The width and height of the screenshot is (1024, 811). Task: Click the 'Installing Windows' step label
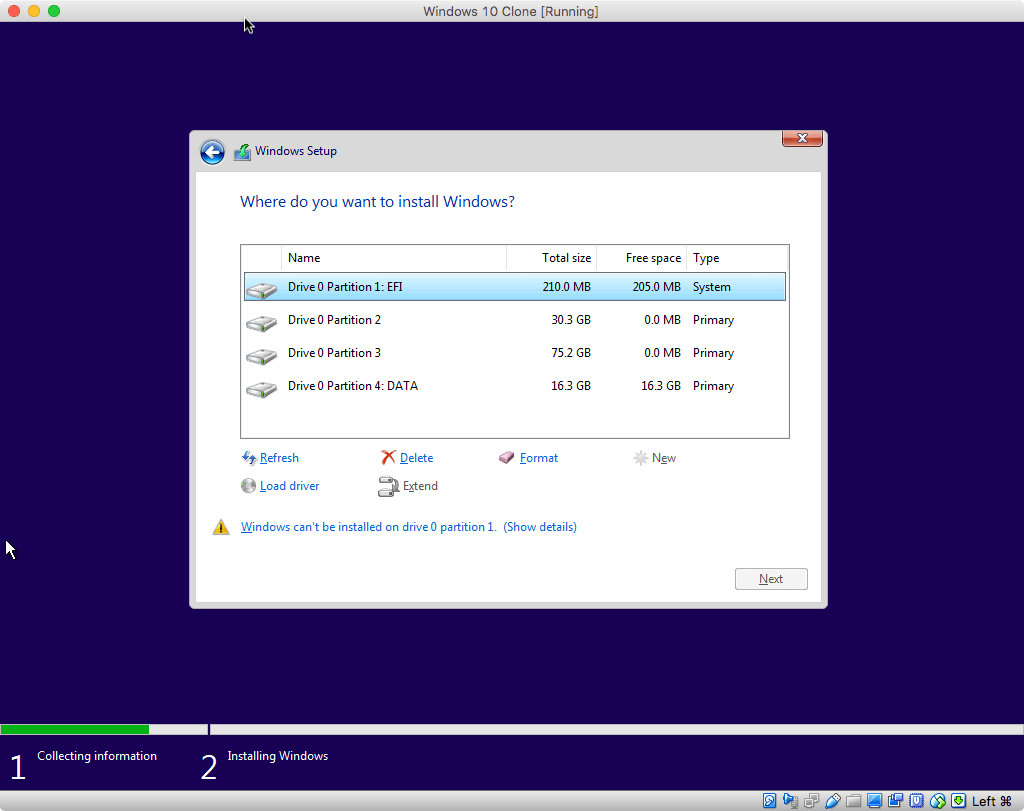click(x=278, y=755)
